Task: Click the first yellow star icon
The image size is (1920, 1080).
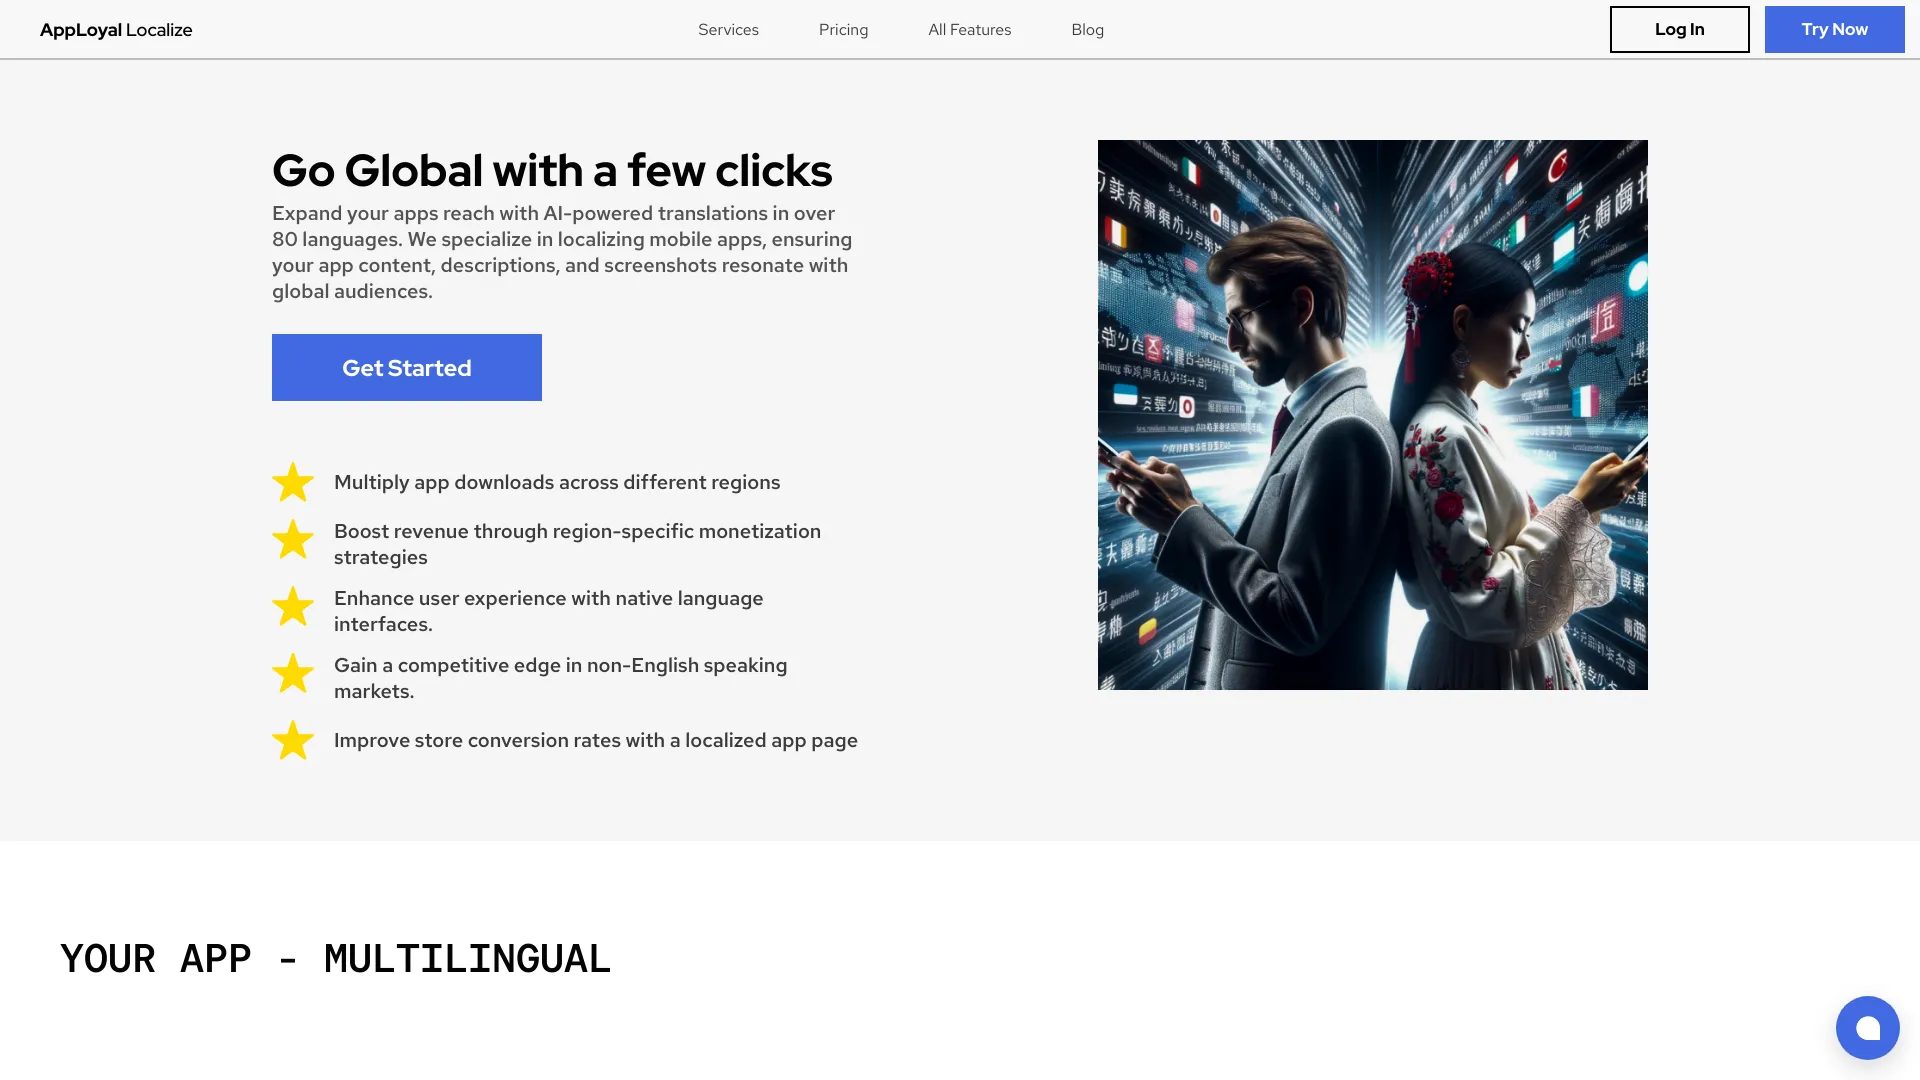Action: click(x=293, y=481)
